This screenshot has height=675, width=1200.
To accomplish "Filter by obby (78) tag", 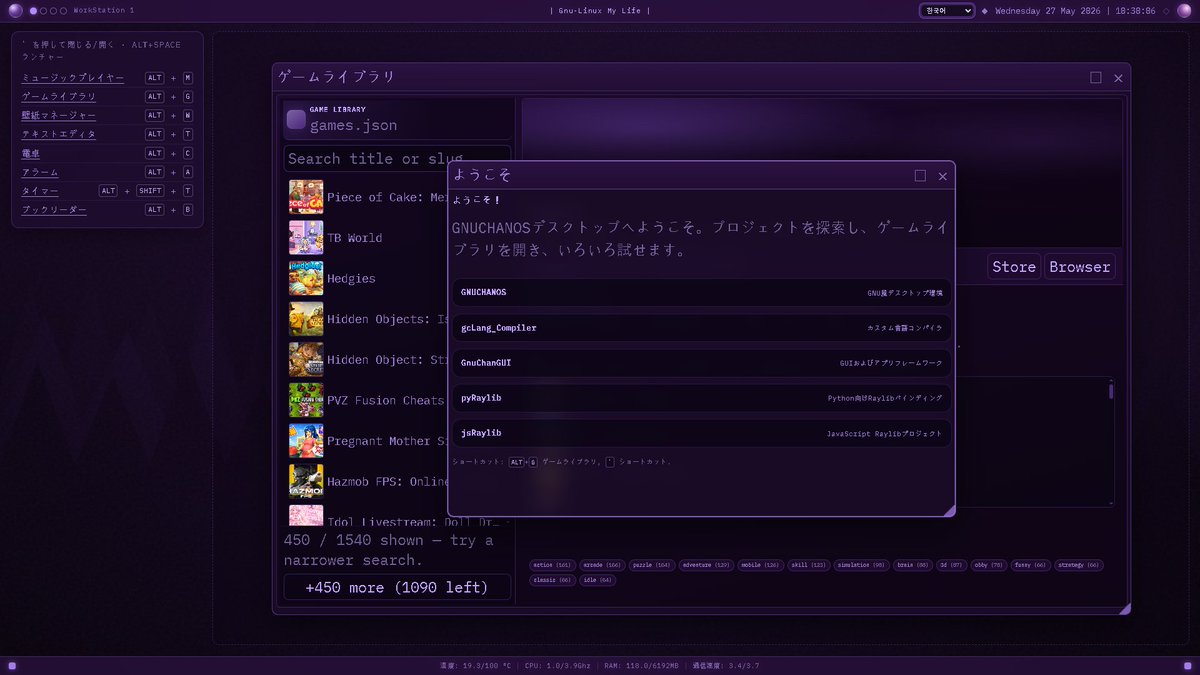I will point(991,565).
